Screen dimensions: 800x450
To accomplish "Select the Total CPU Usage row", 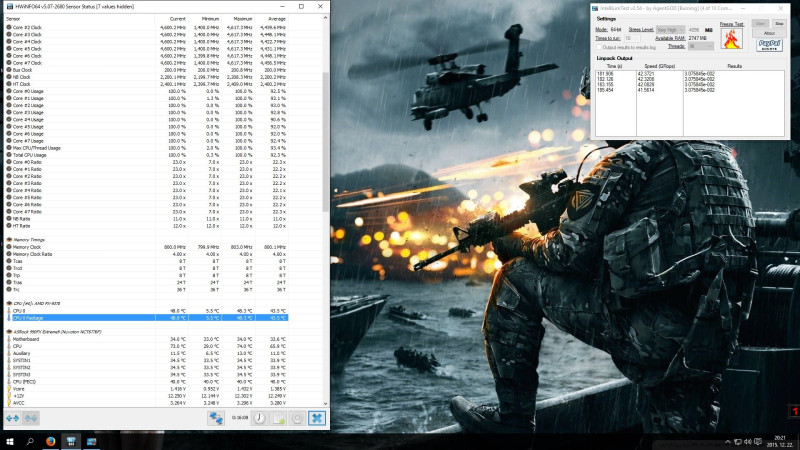I will click(x=146, y=155).
